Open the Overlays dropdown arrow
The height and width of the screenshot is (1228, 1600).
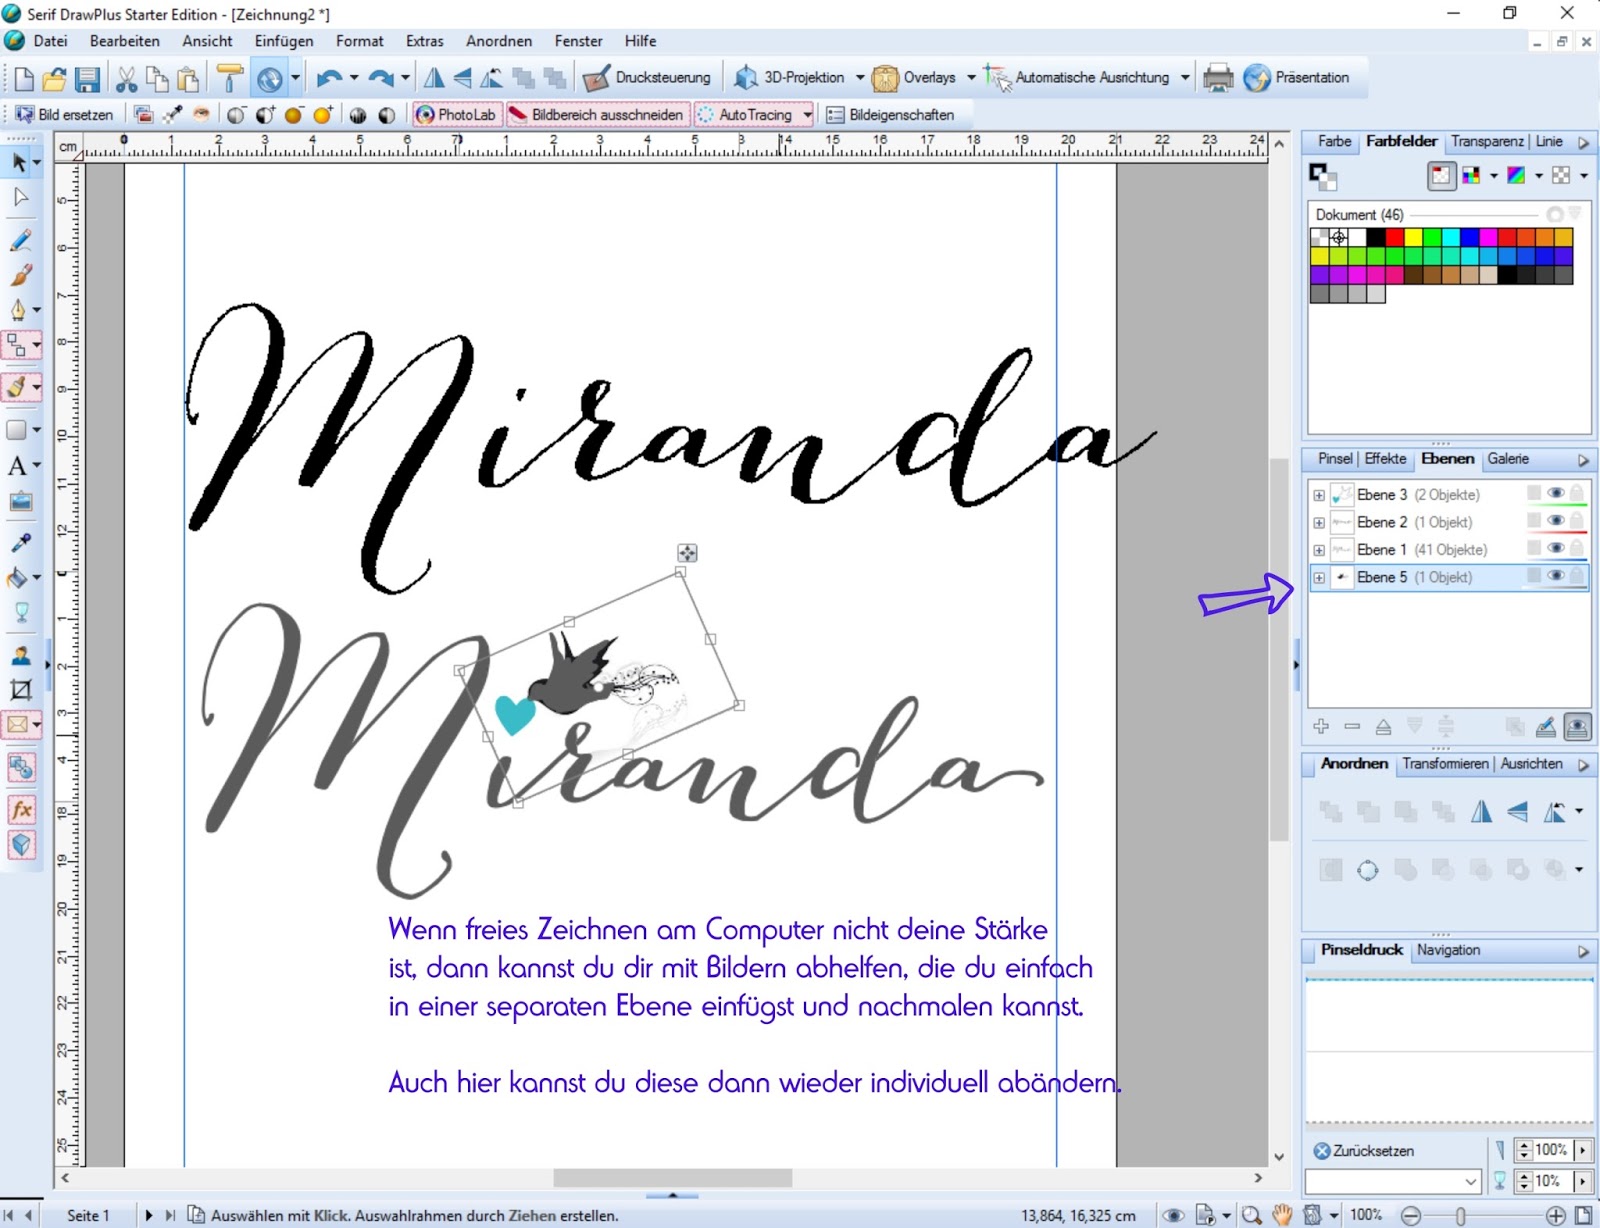pos(971,78)
